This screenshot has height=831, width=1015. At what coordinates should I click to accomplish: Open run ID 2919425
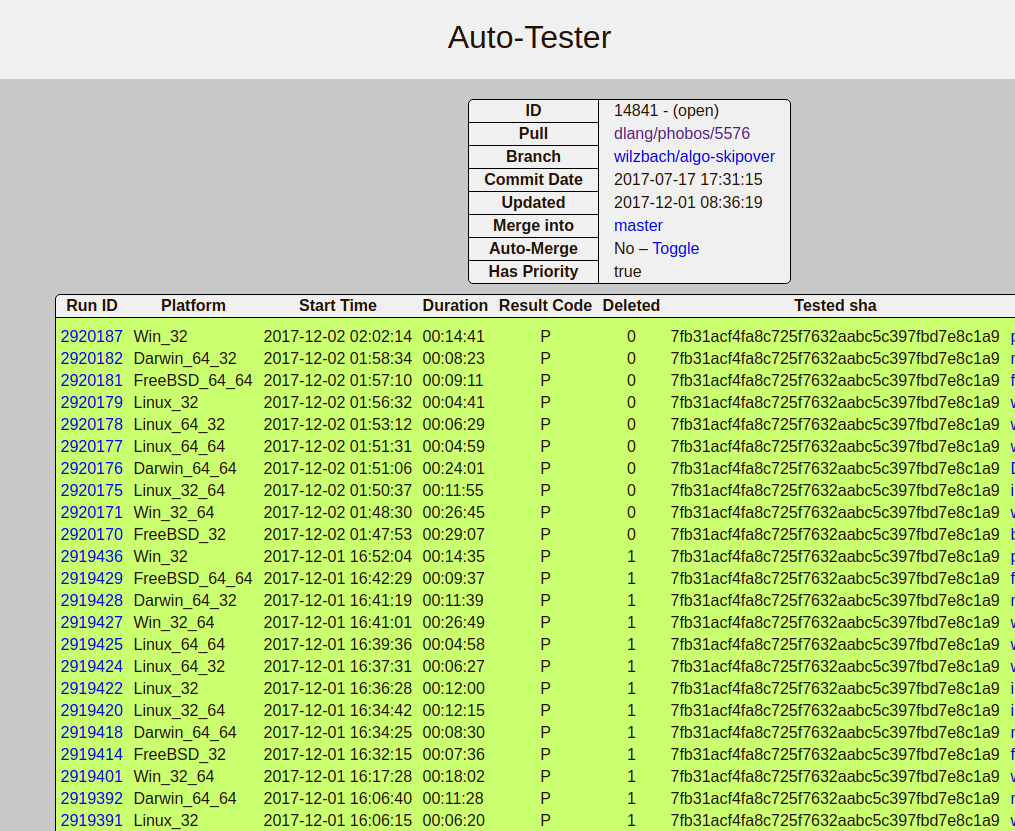(92, 645)
